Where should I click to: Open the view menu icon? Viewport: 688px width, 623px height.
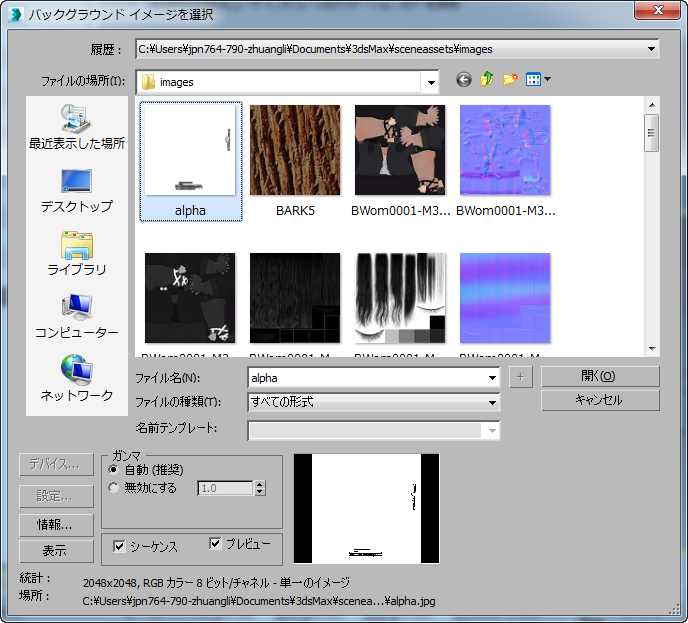click(x=533, y=80)
